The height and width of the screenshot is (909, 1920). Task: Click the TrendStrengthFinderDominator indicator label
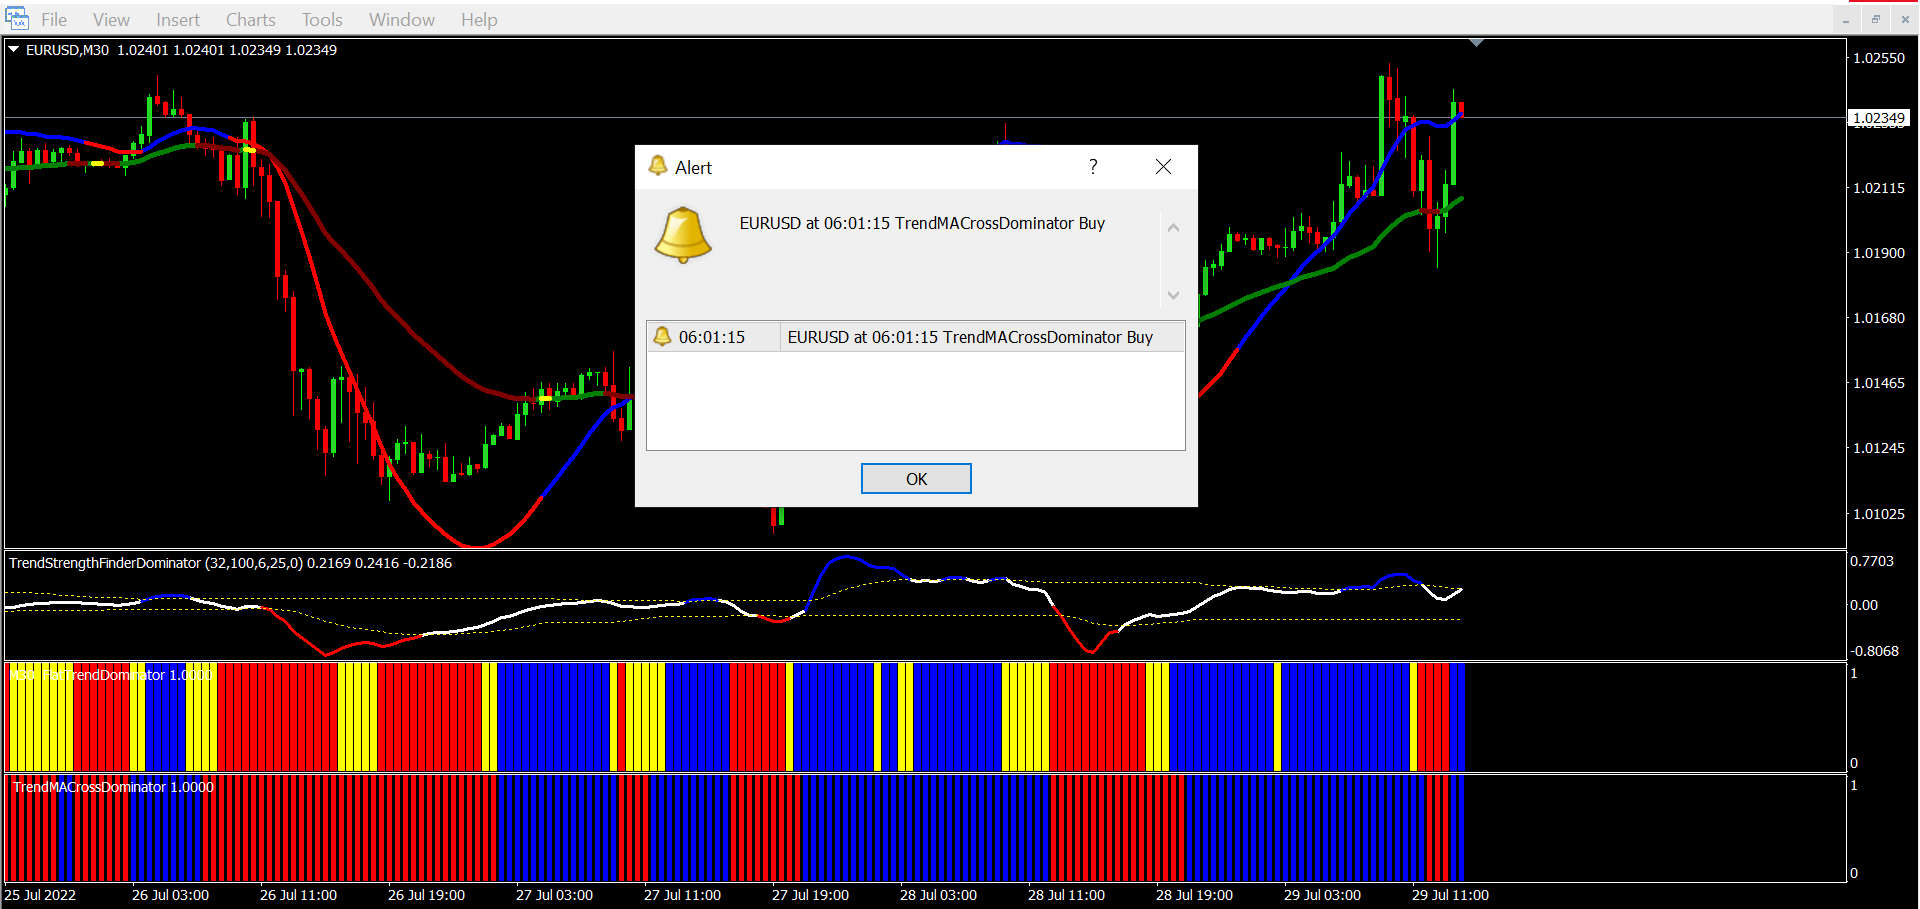105,563
